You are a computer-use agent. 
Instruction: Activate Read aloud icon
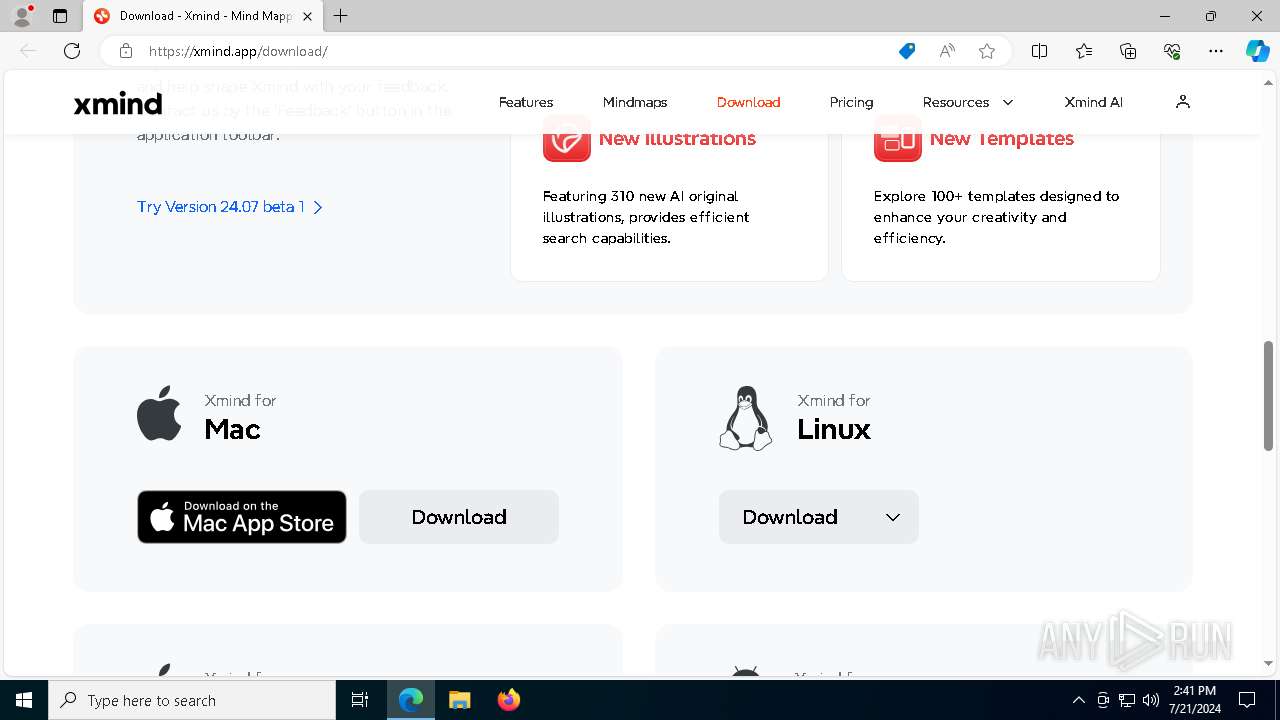point(947,51)
